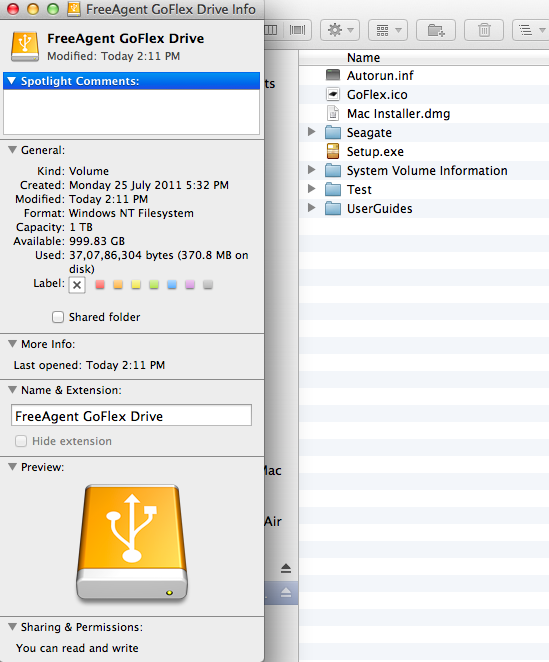The image size is (549, 662).
Task: Click the Trash delete toolbar button
Action: [484, 30]
